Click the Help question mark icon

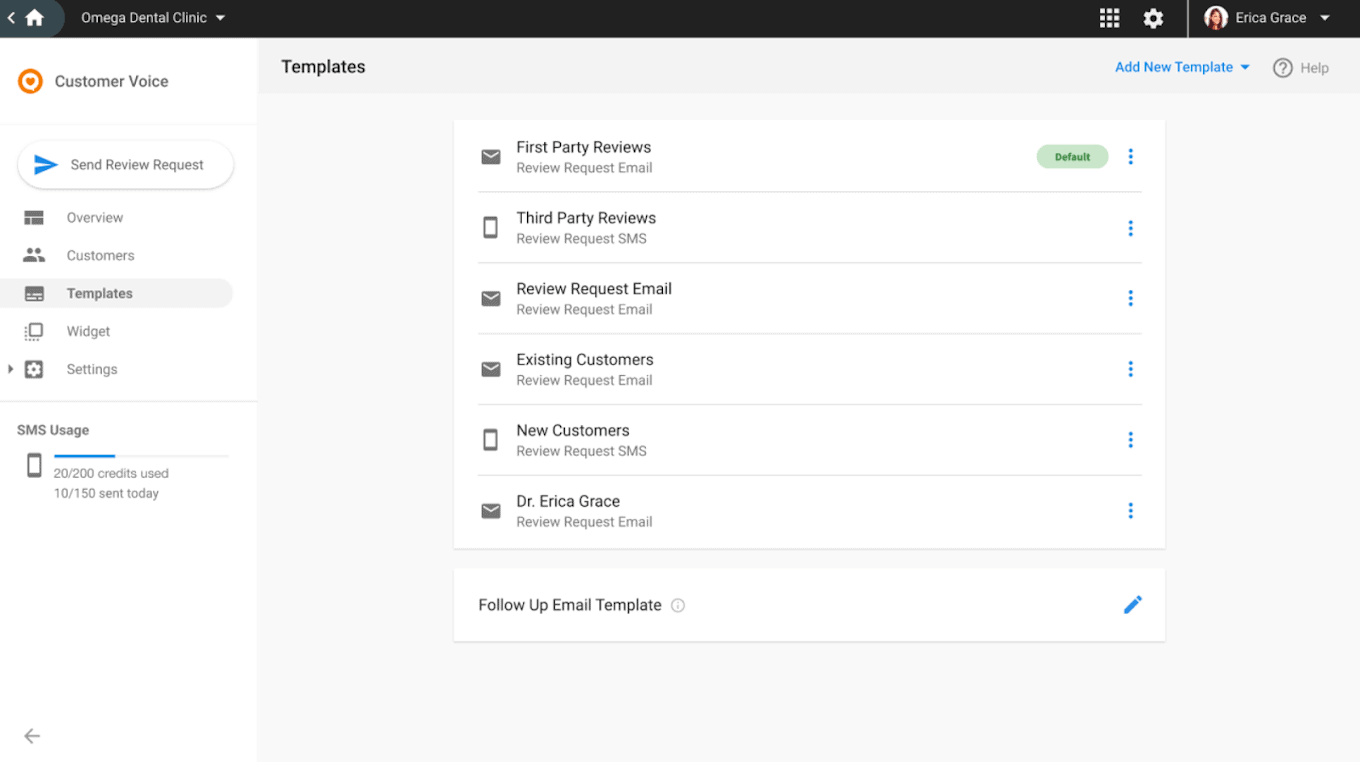point(1283,68)
